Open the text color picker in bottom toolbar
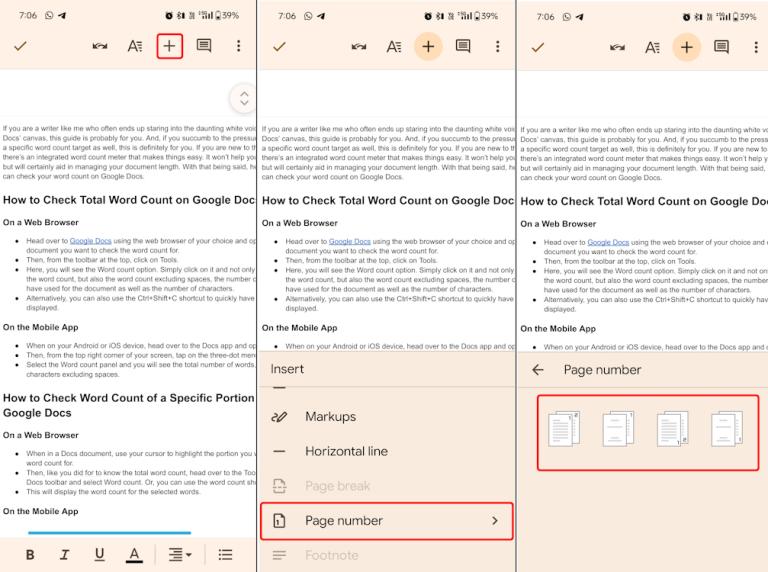Screen dimensions: 768x572 [x=134, y=554]
